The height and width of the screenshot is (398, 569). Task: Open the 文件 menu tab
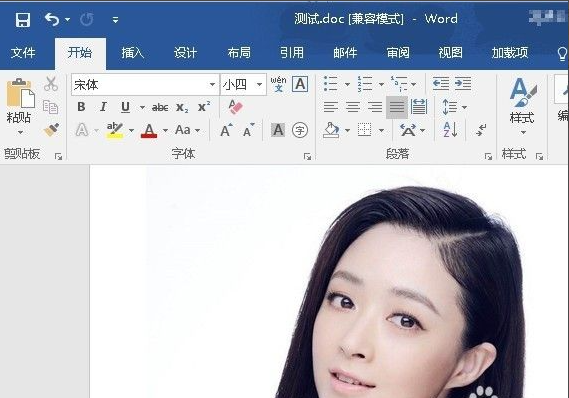click(23, 53)
